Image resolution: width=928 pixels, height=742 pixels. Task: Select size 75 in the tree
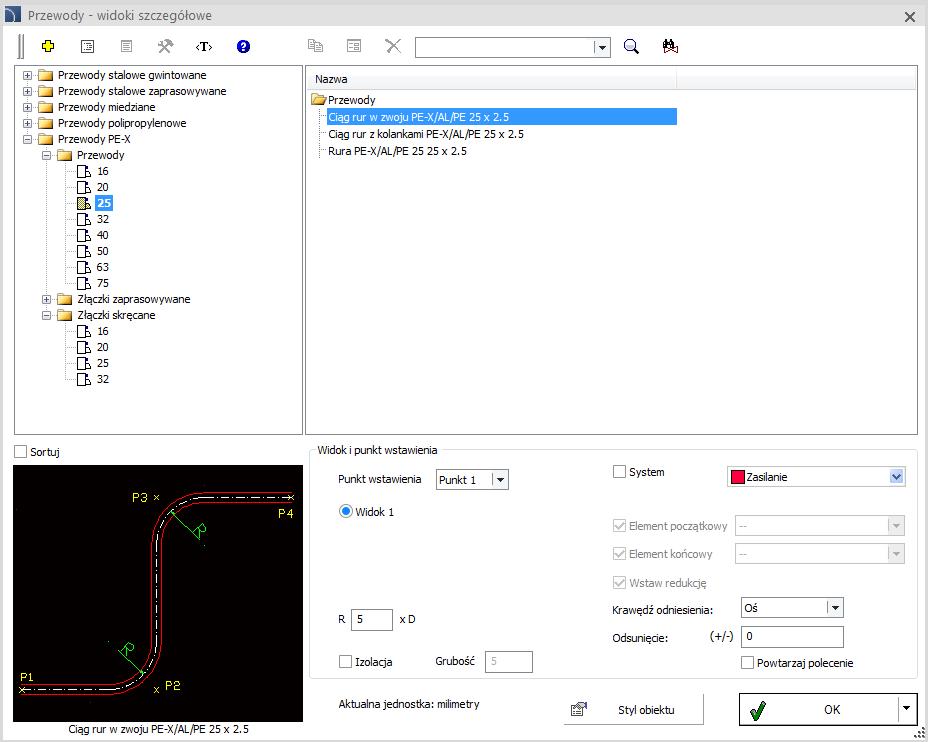[102, 283]
